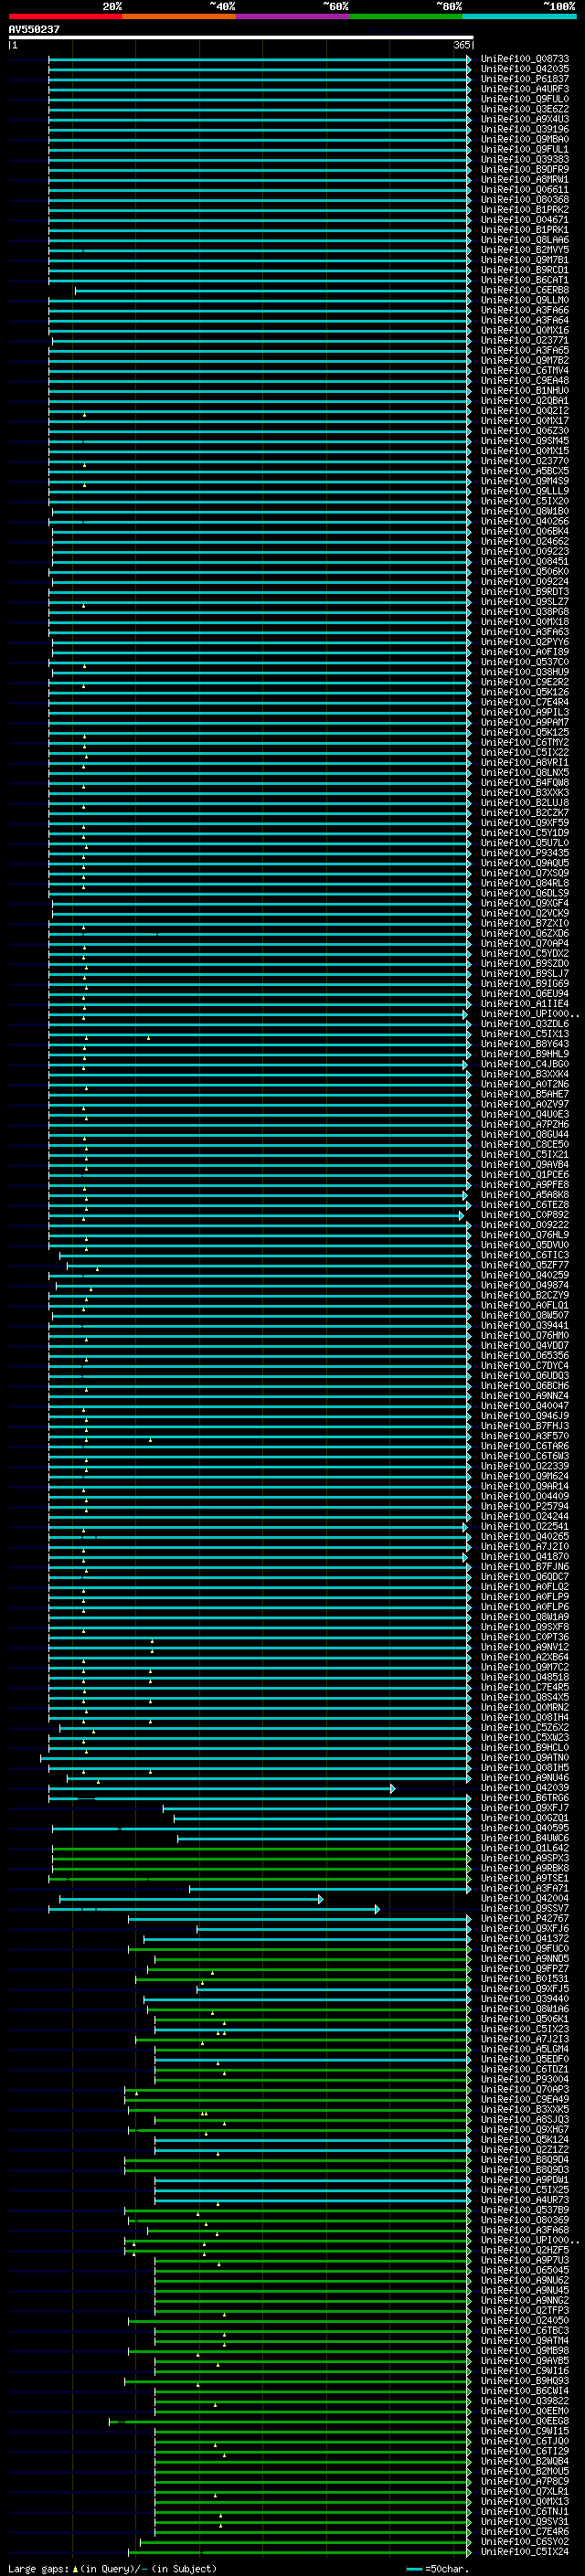Click the alignment bar for UniRef100_C6ERB8
The height and width of the screenshot is (2576, 585).
[x=272, y=290]
